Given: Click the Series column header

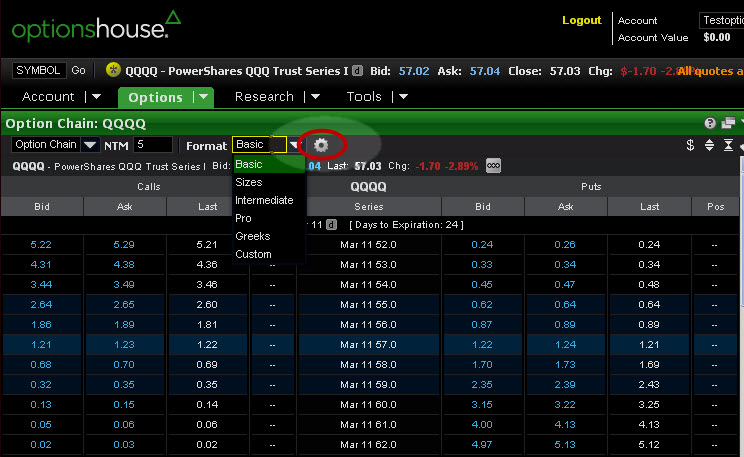Looking at the screenshot, I should click(369, 206).
